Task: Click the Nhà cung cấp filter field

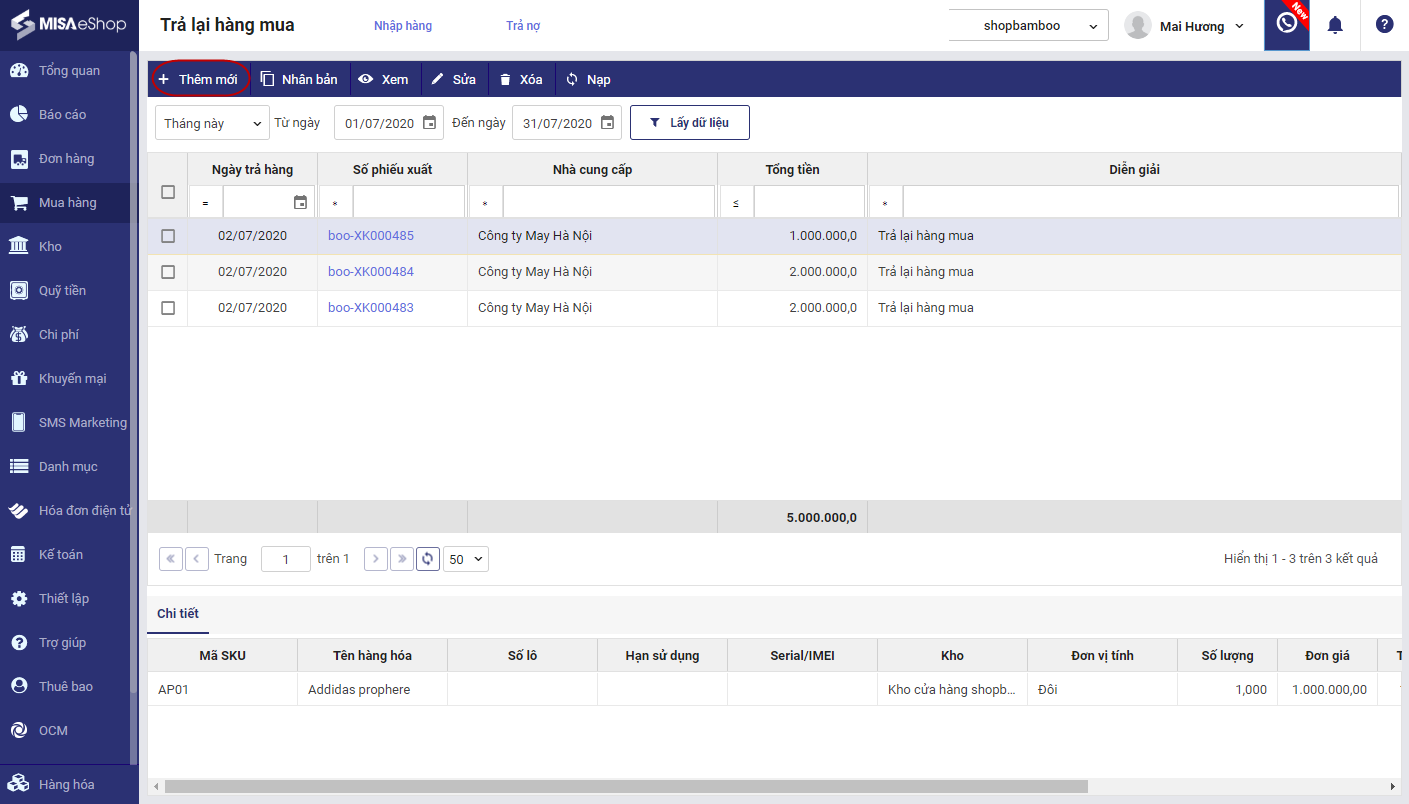Action: click(608, 203)
